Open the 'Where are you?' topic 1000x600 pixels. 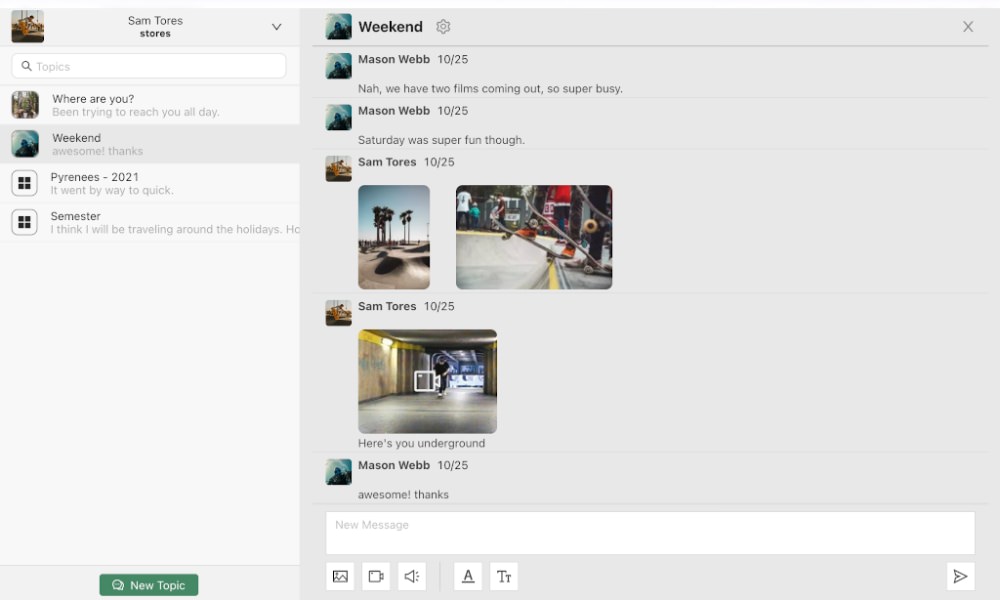pos(150,105)
